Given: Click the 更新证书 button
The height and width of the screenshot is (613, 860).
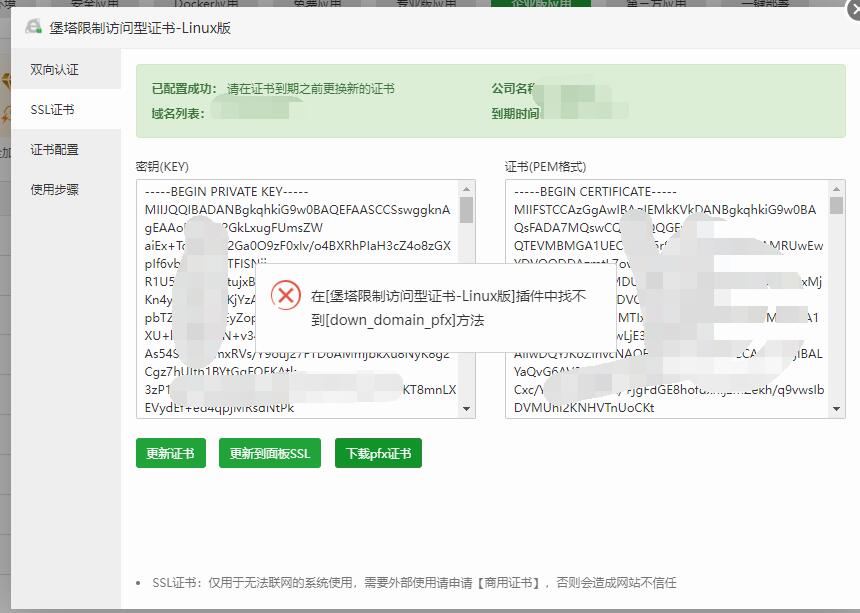Looking at the screenshot, I should coord(171,453).
